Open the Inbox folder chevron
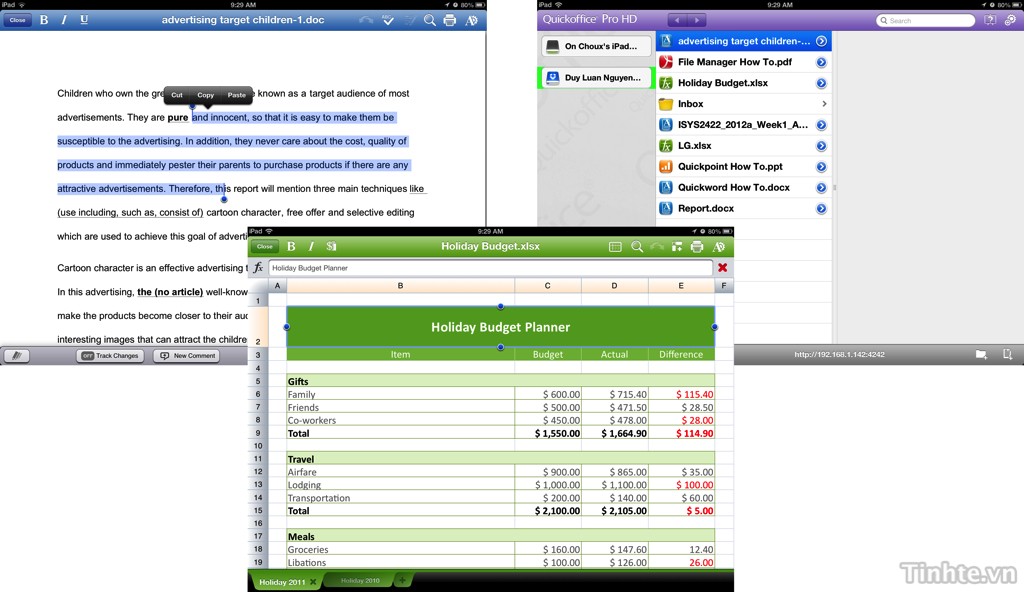 pos(823,104)
